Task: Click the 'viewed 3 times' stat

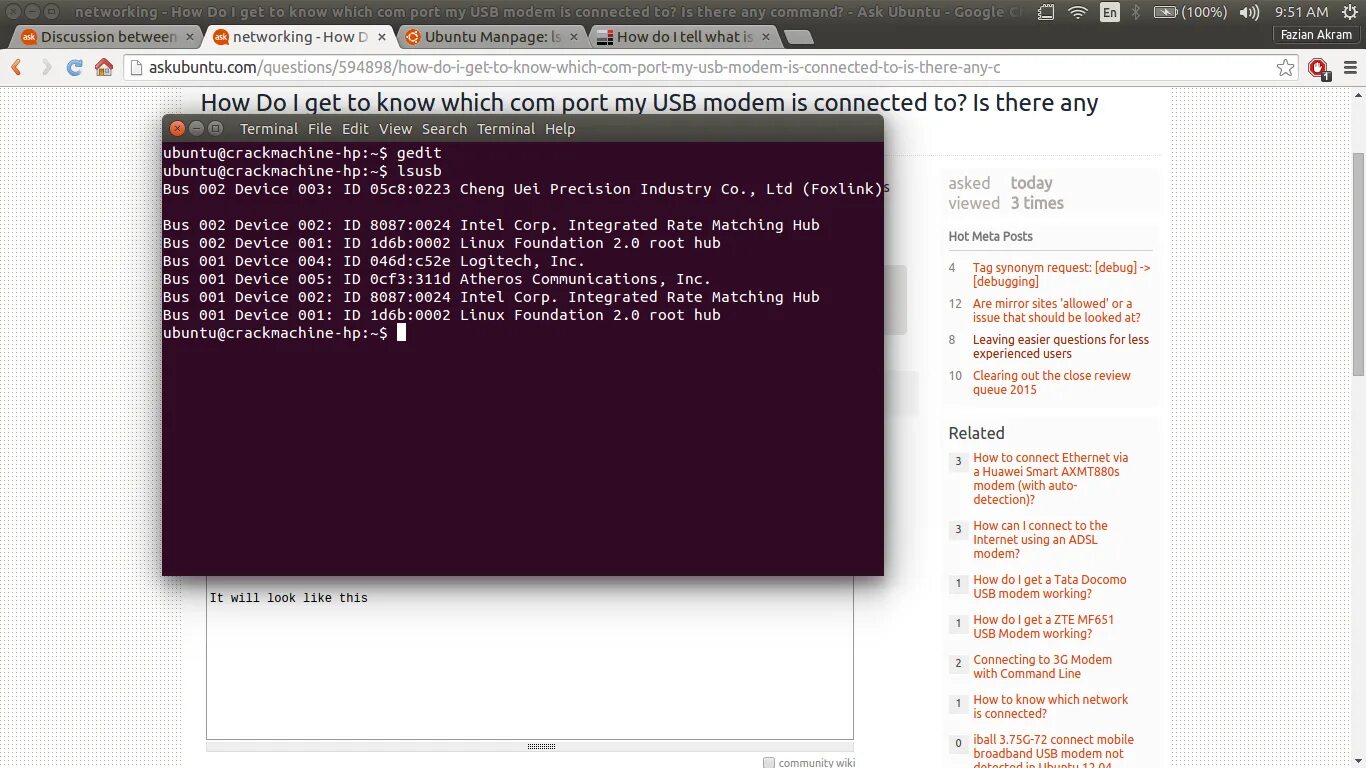Action: [1006, 203]
